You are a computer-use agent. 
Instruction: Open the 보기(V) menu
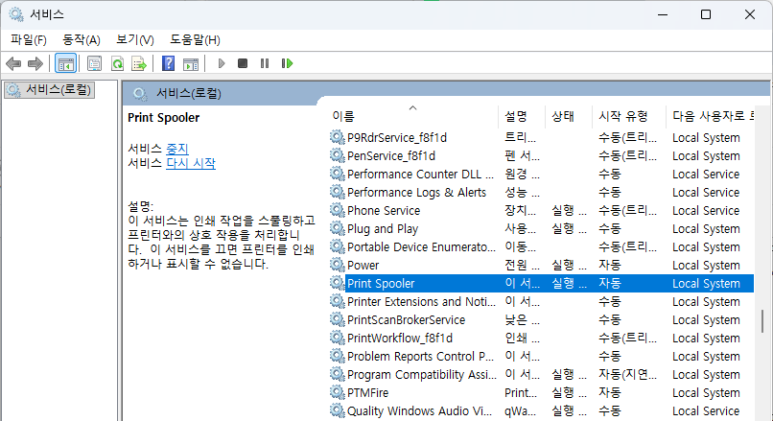tap(135, 39)
